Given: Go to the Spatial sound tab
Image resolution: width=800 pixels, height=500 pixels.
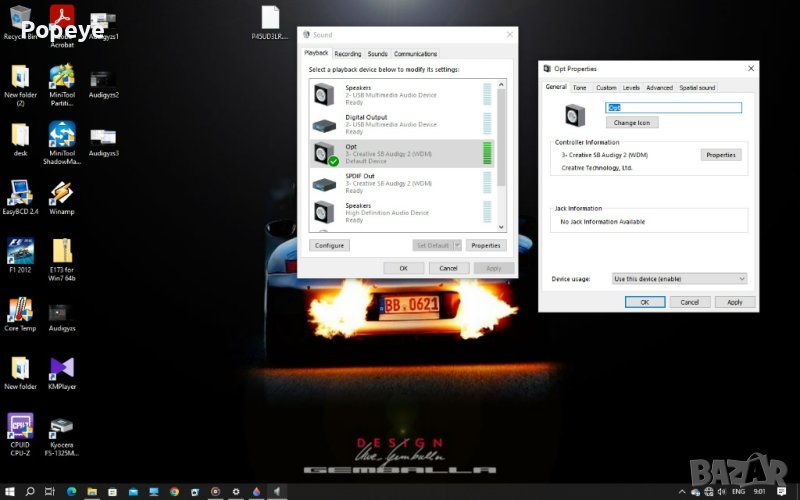Looking at the screenshot, I should (x=697, y=88).
